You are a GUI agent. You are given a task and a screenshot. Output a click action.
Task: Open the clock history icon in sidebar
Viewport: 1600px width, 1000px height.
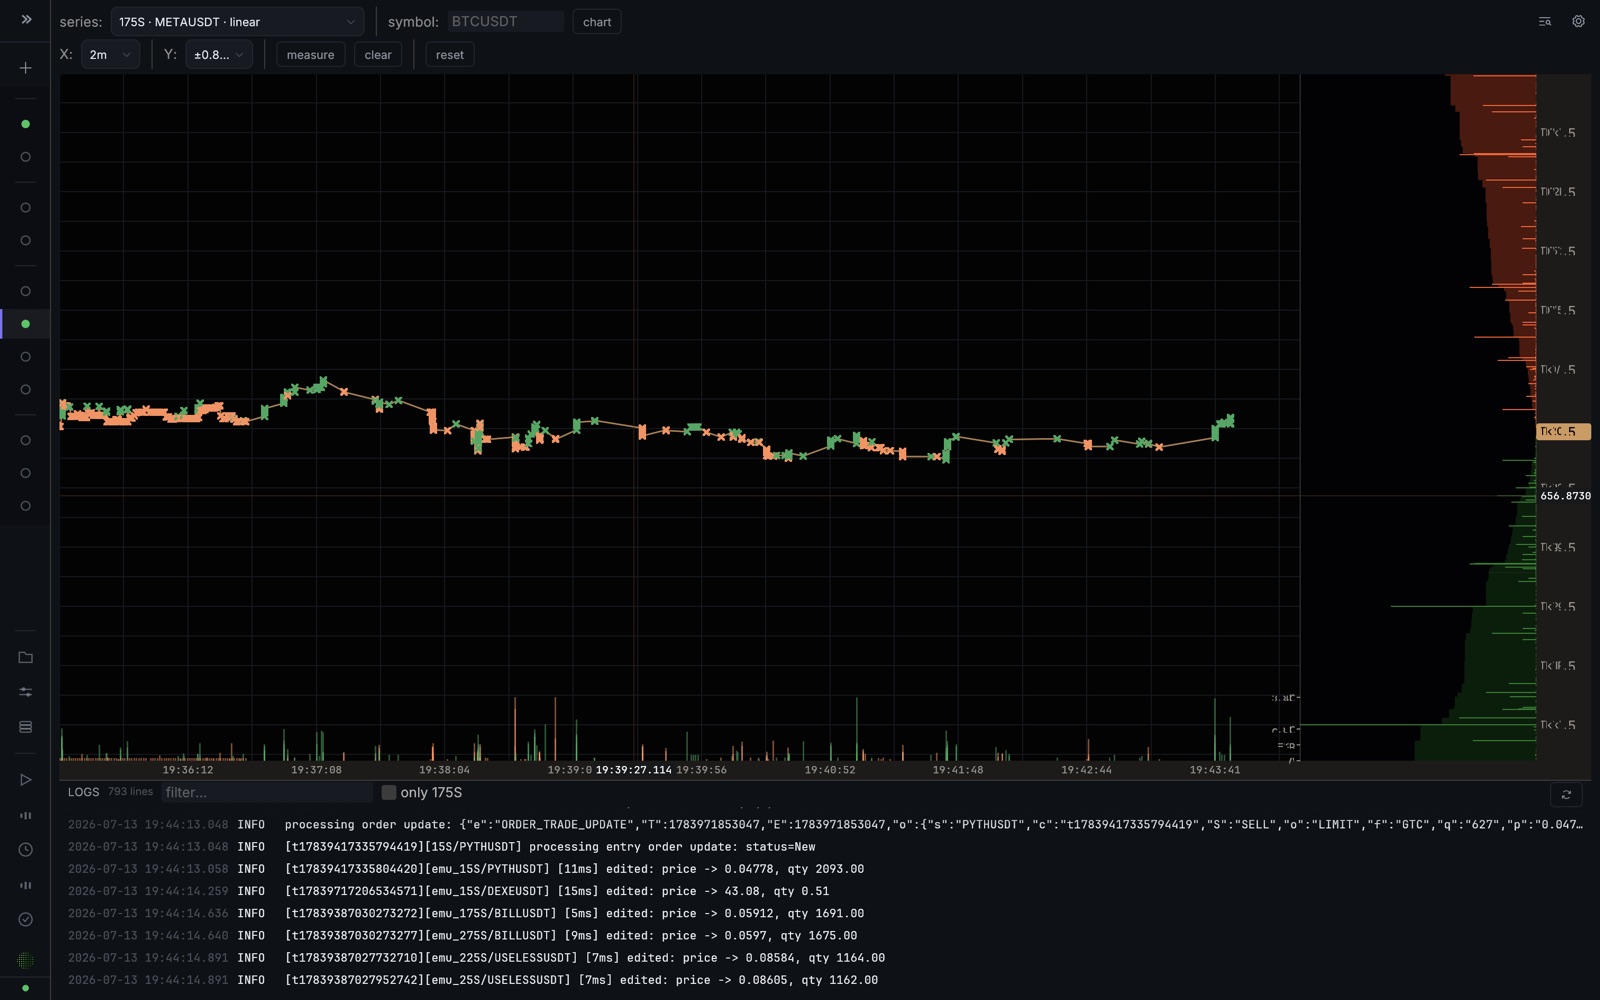tap(26, 850)
